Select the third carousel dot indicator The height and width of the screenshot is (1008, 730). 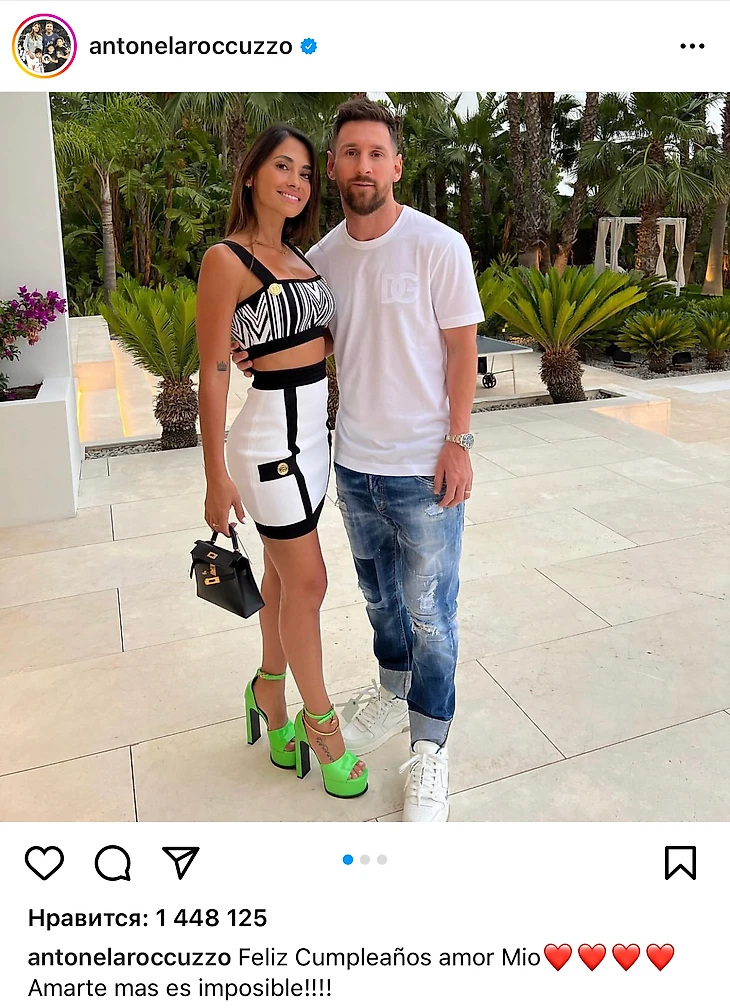[x=382, y=860]
